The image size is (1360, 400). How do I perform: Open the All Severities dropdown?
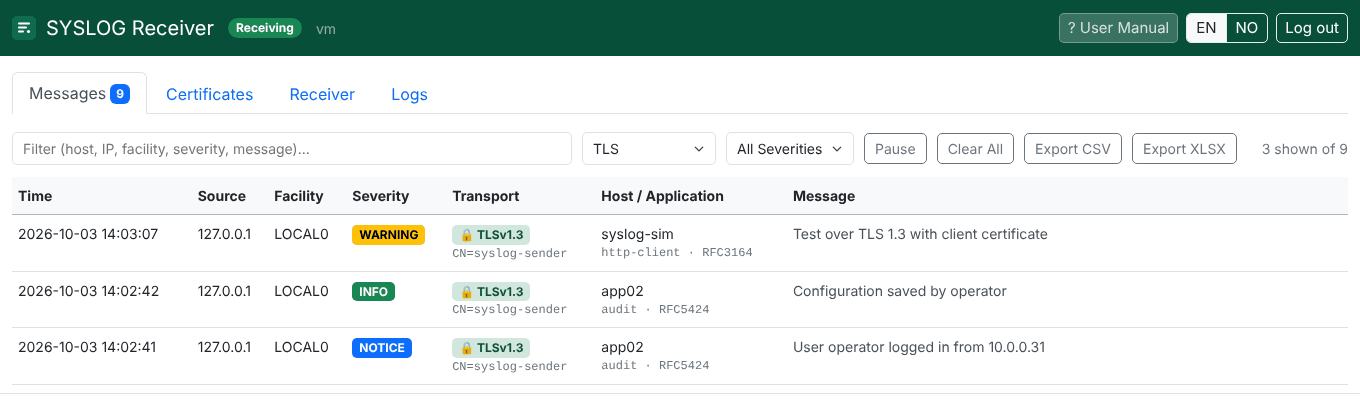(790, 148)
